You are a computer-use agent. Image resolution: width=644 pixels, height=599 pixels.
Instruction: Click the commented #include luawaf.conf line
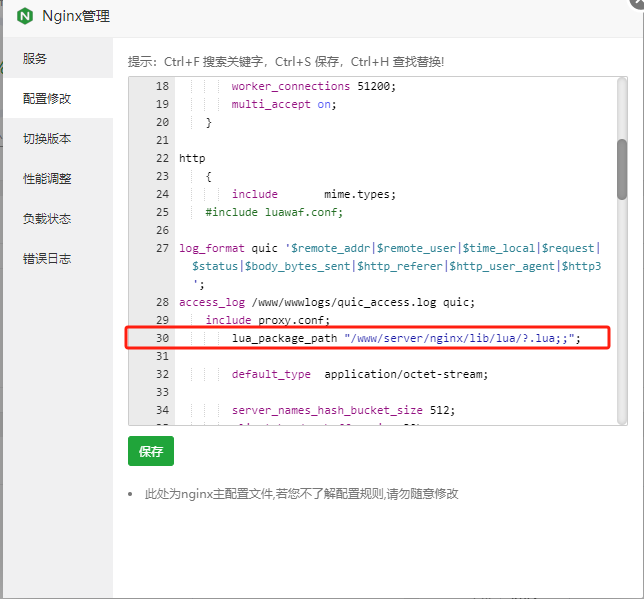tap(274, 212)
